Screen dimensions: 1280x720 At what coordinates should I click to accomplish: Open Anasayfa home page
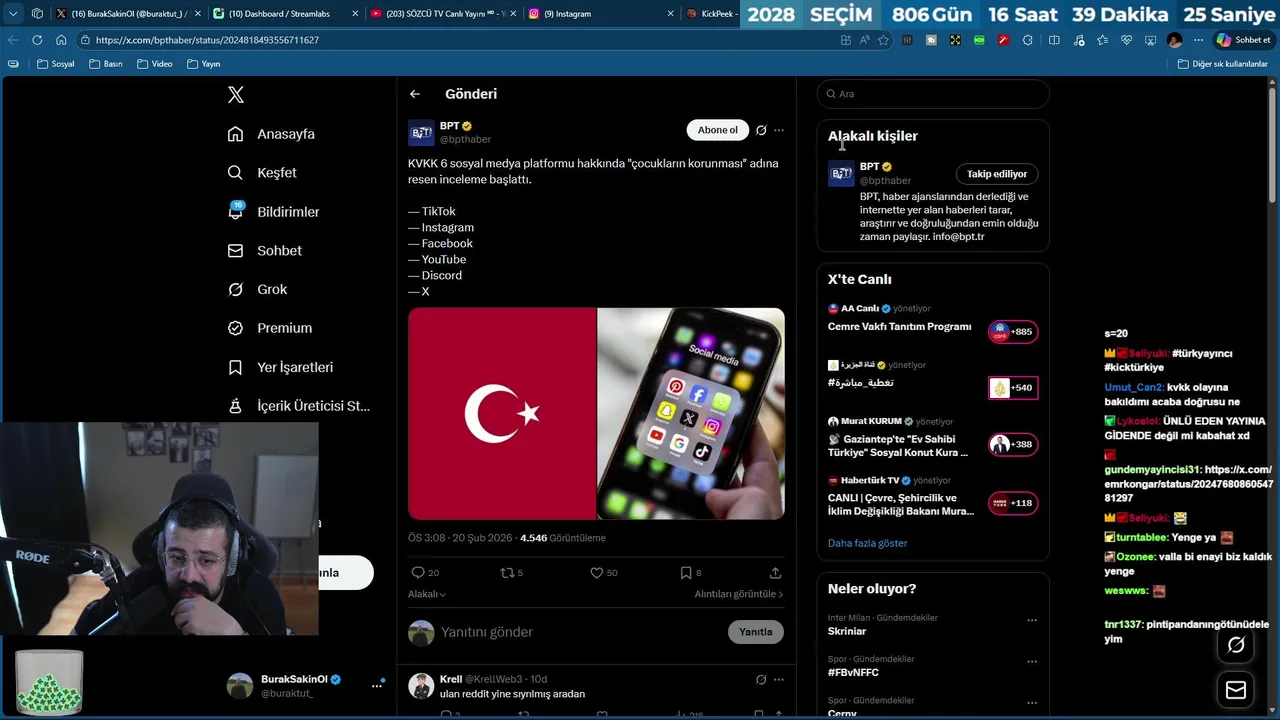point(271,134)
